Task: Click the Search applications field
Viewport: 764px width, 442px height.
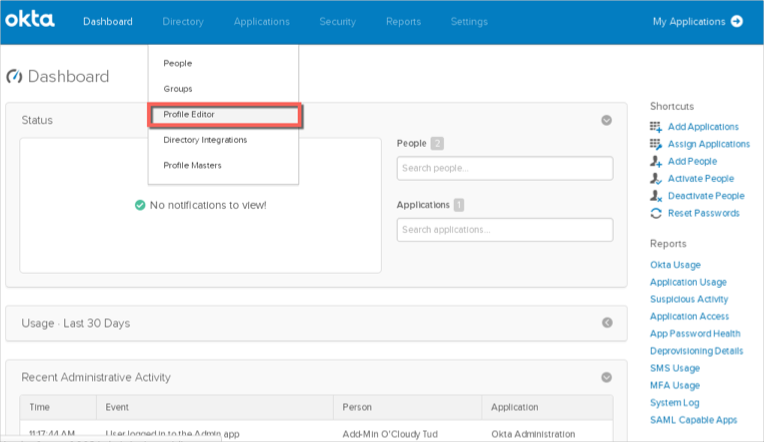Action: click(x=504, y=230)
